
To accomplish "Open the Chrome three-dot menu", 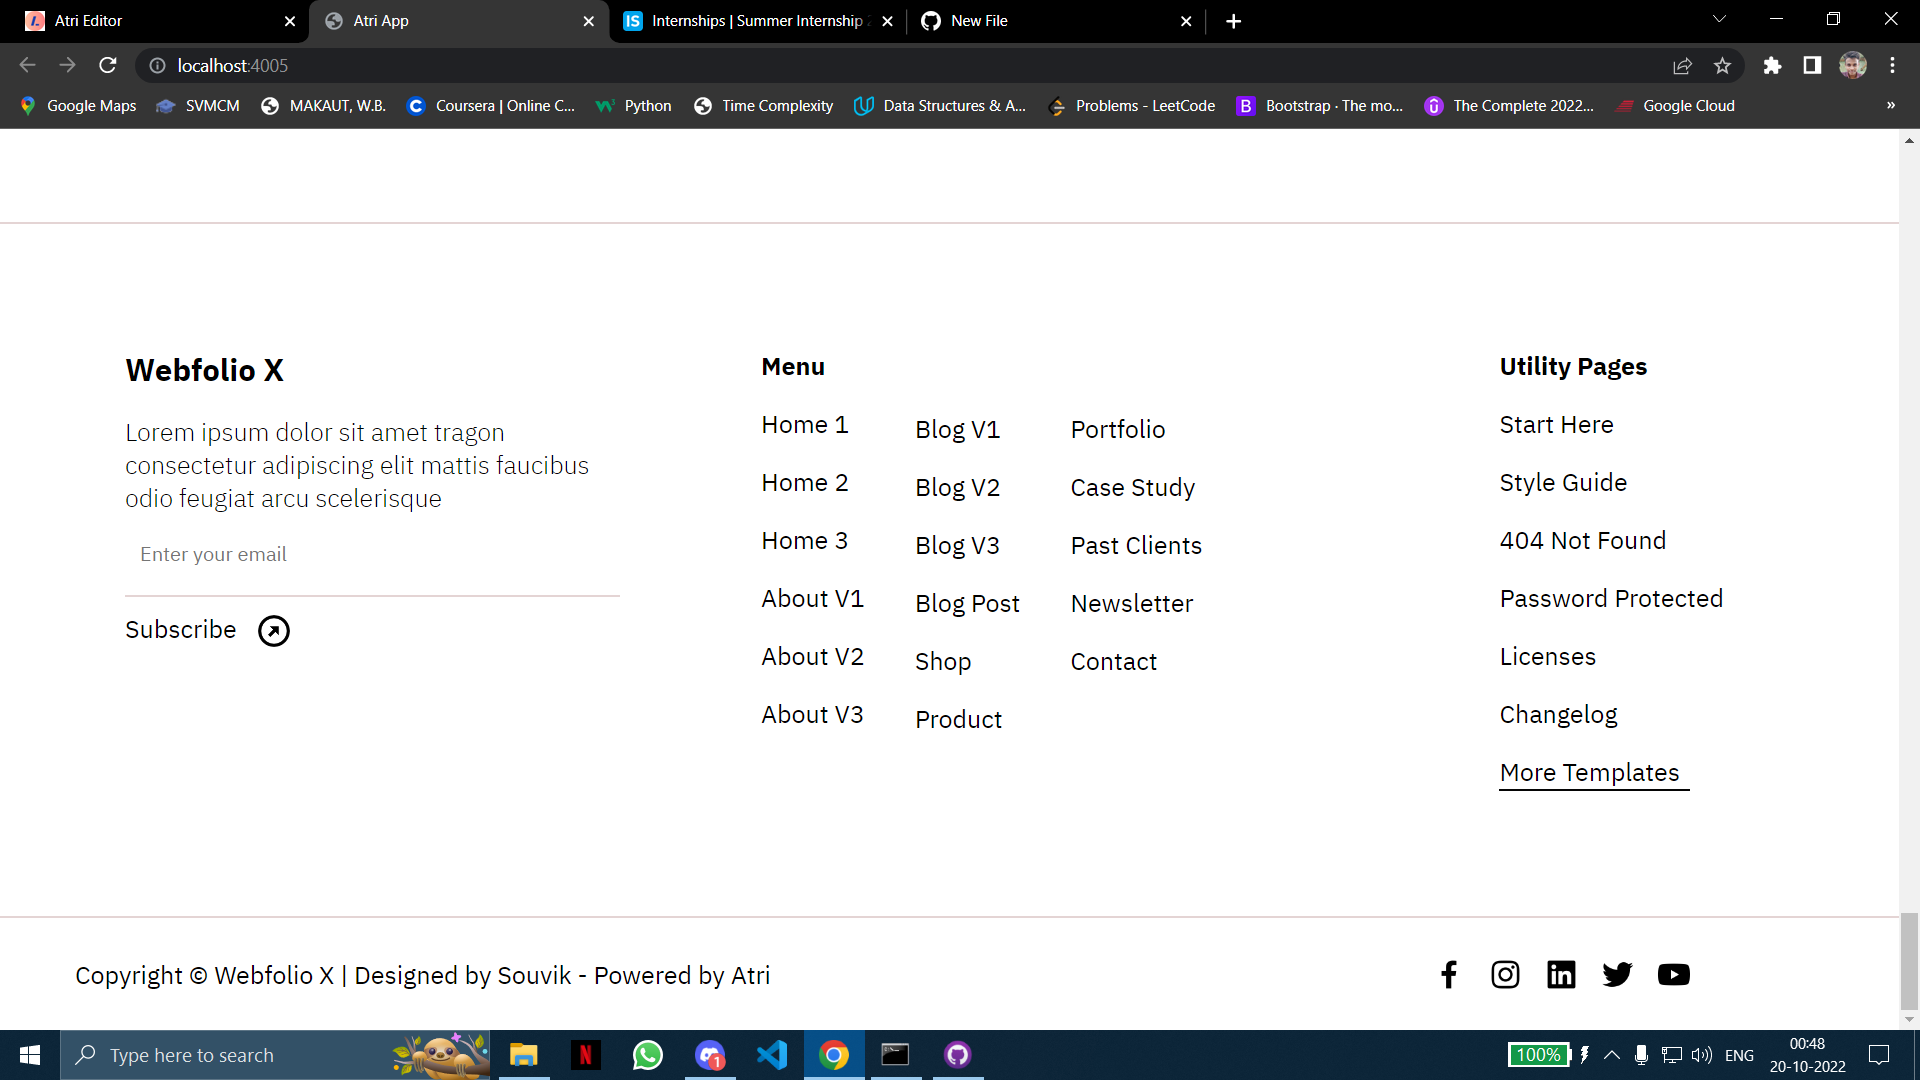I will coord(1893,65).
